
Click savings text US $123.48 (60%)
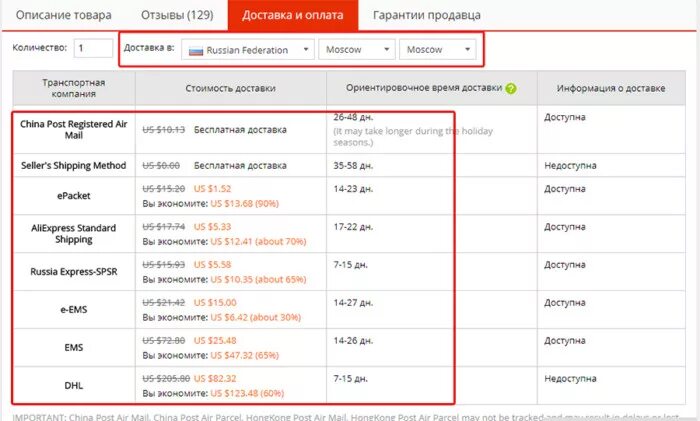coord(247,393)
